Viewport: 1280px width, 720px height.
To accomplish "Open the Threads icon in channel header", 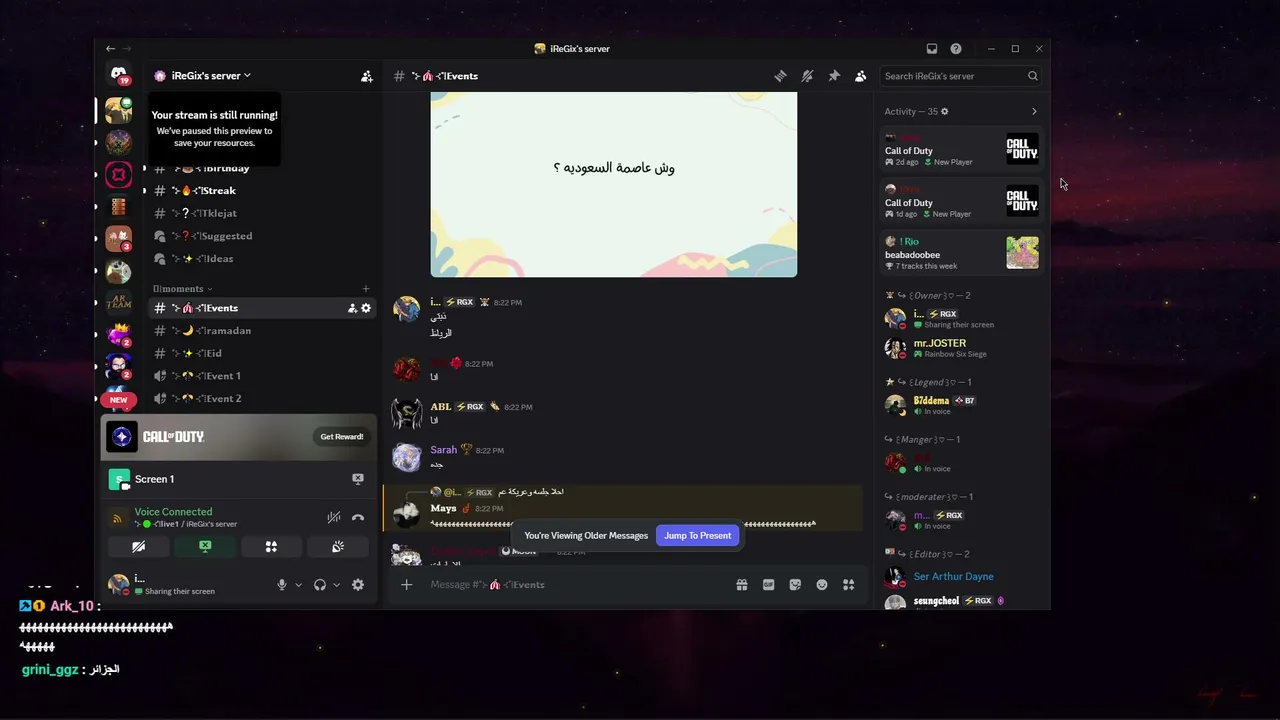I will point(780,76).
